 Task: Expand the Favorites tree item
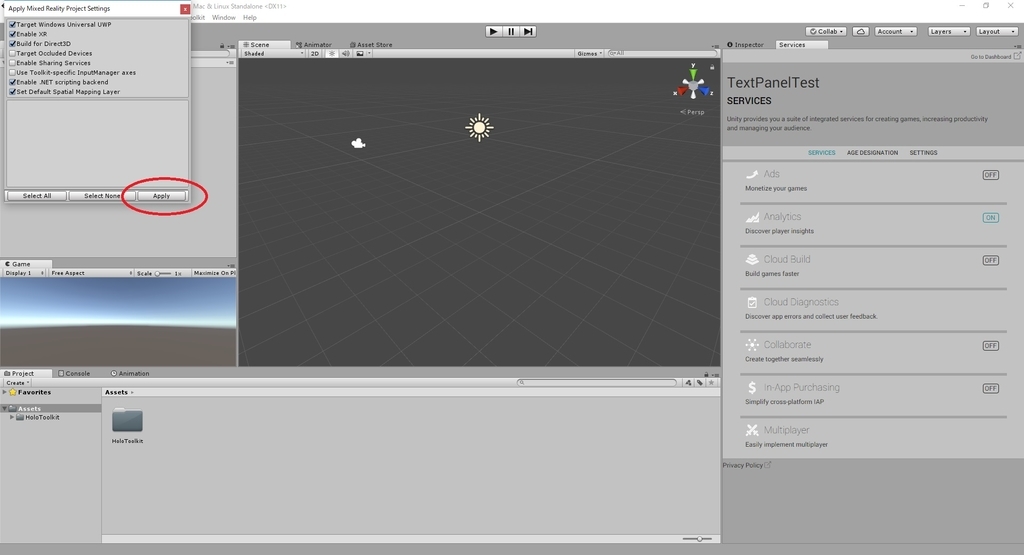click(x=5, y=392)
